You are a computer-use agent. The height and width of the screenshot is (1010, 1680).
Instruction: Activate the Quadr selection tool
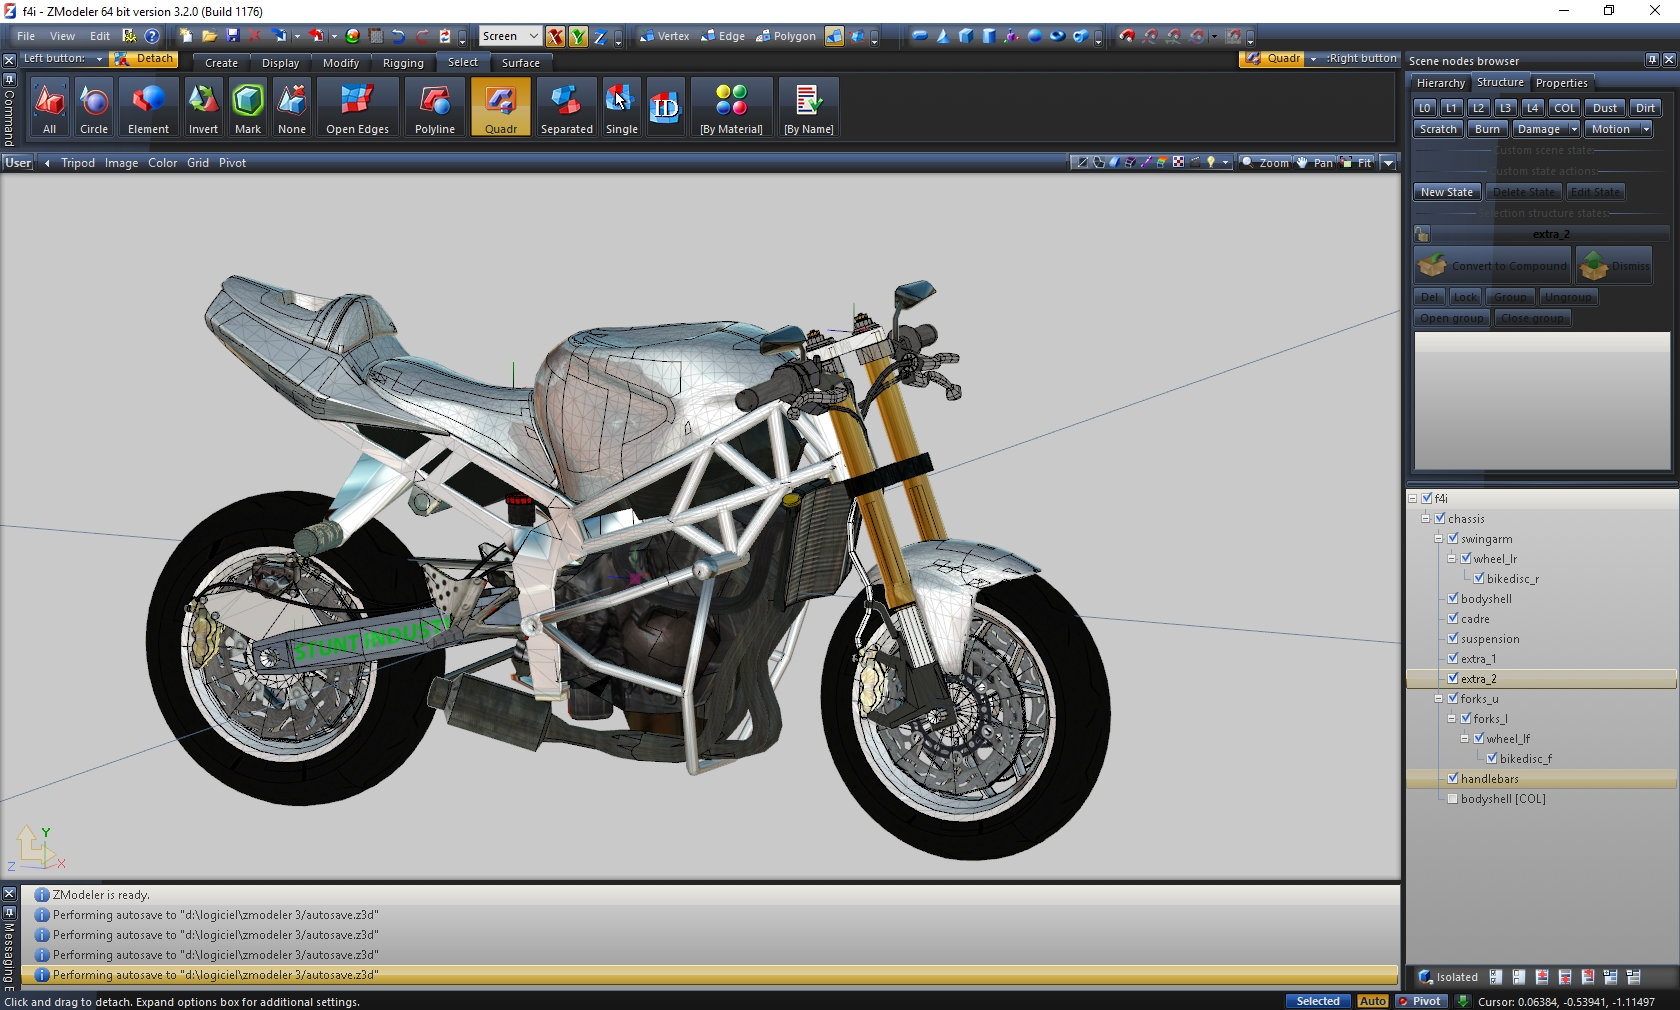pos(500,107)
